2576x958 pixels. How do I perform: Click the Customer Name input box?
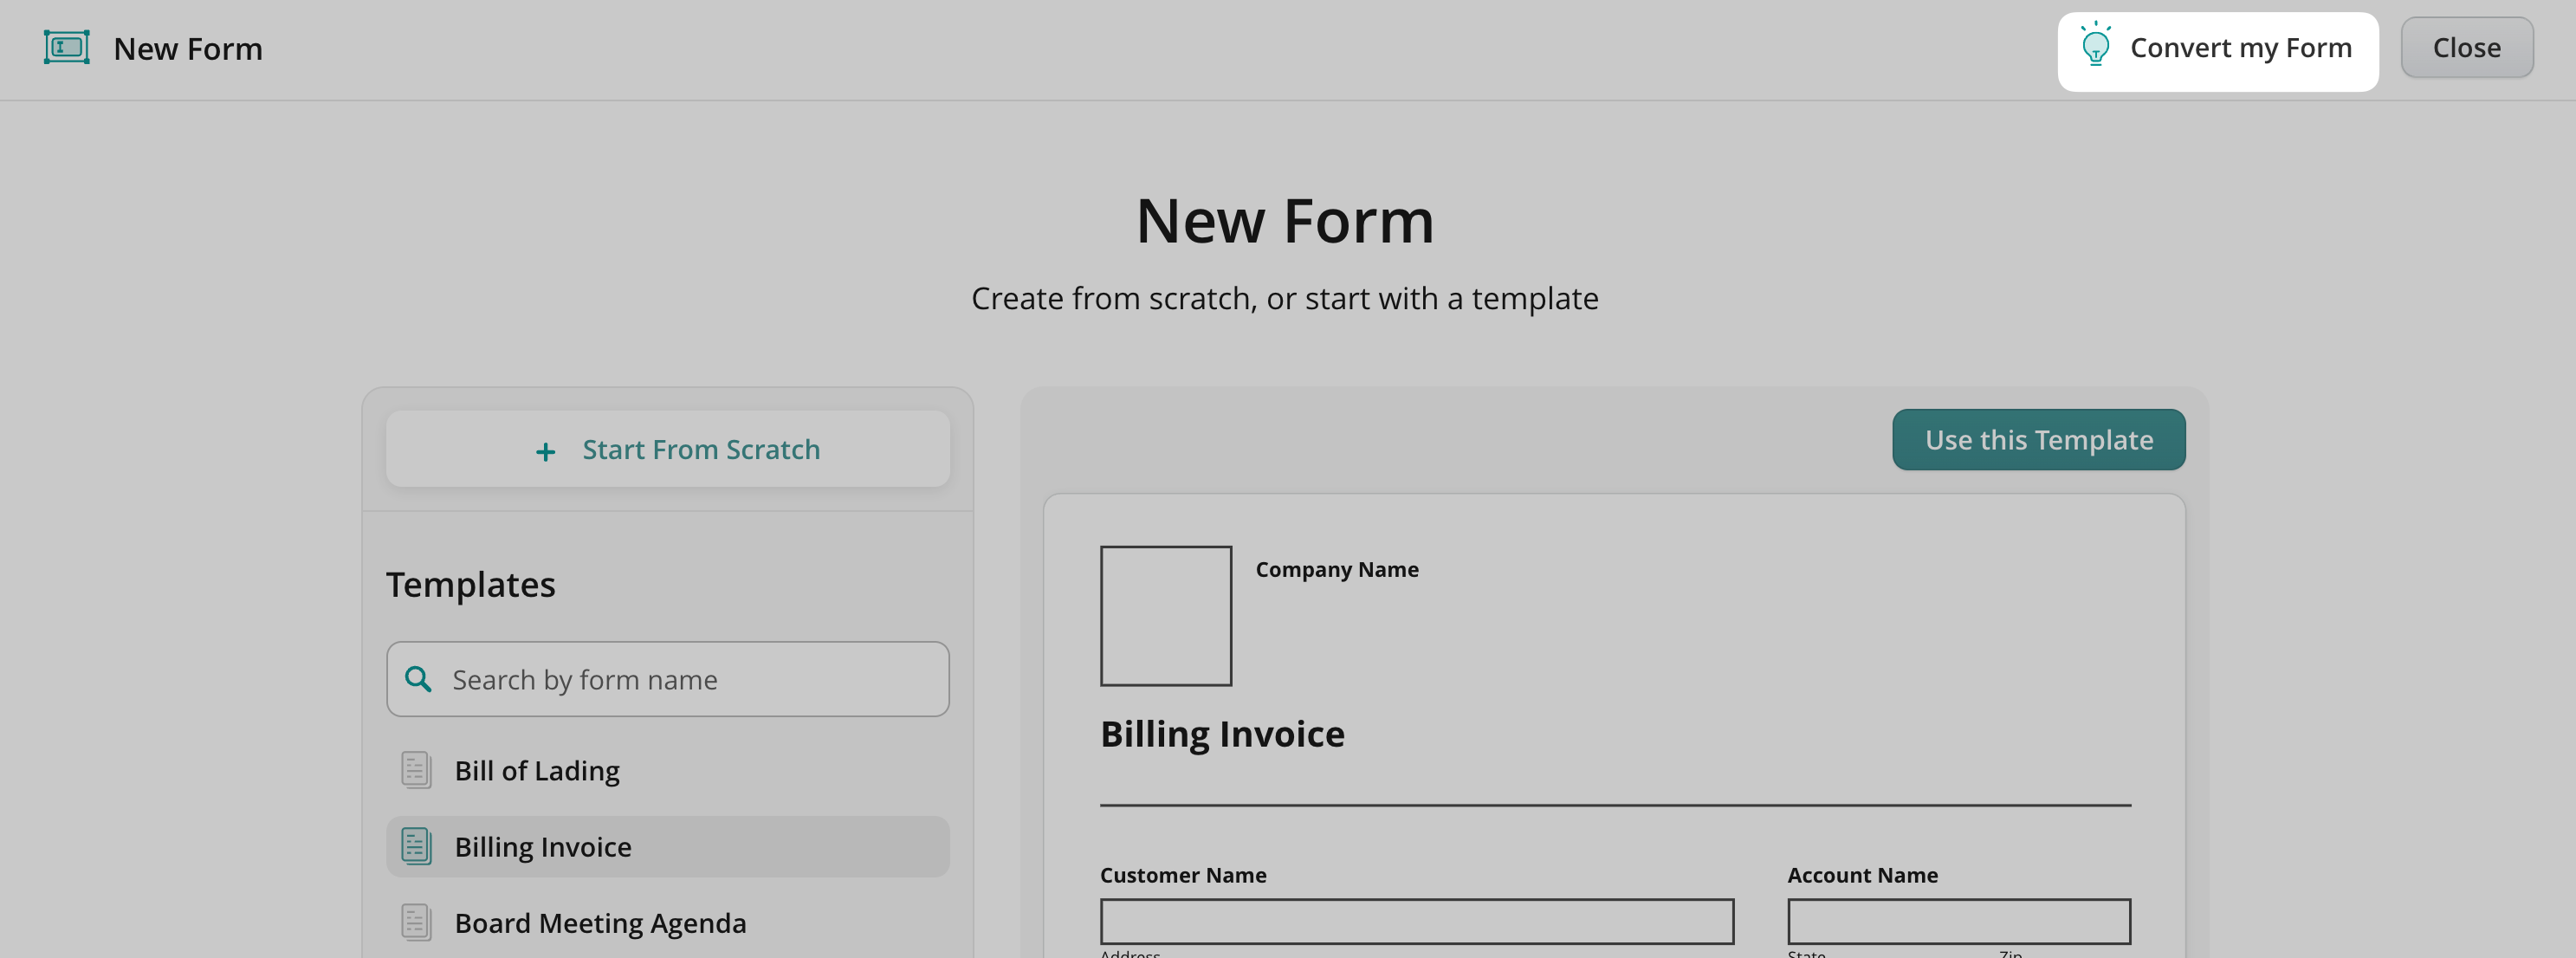[x=1416, y=921]
